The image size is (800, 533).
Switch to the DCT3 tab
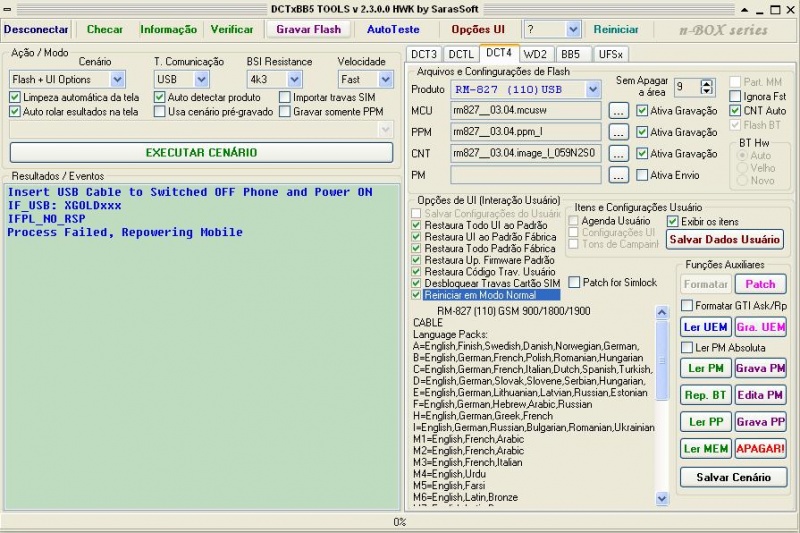424,54
